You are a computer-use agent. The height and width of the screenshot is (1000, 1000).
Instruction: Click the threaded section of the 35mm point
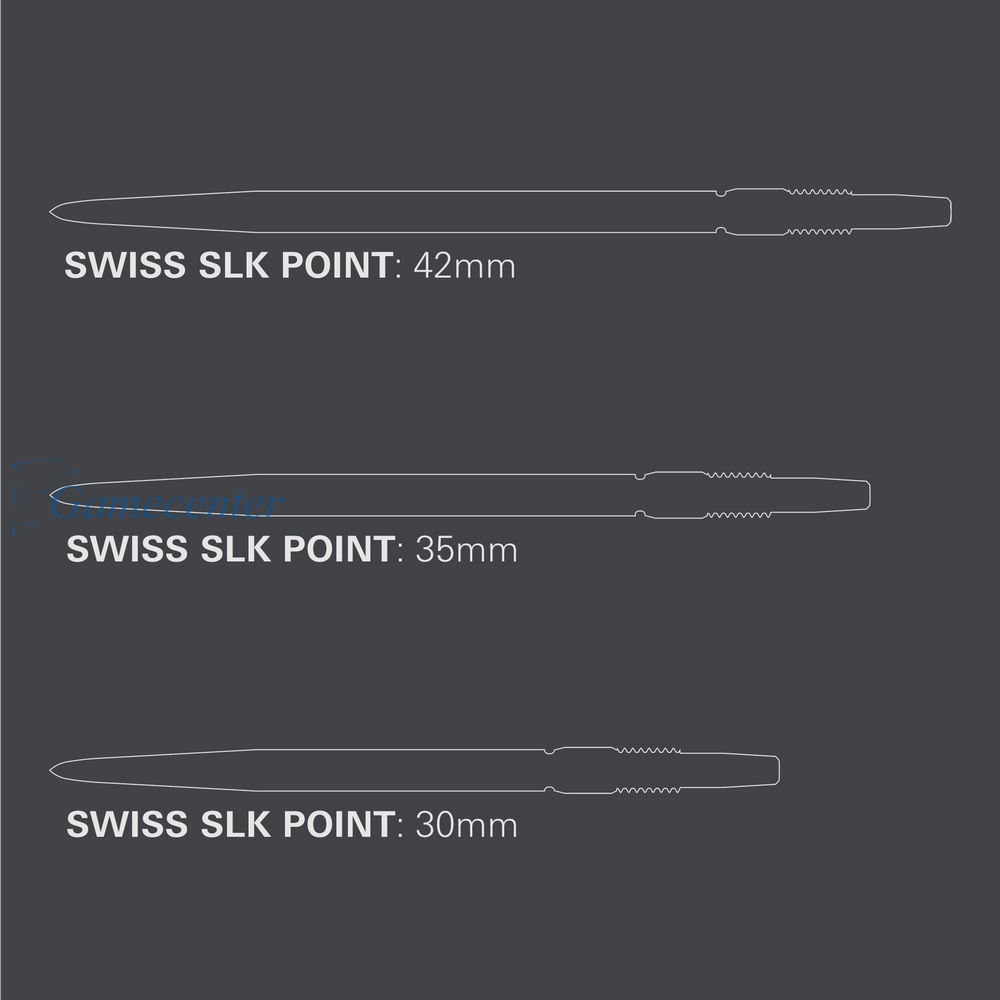click(x=739, y=494)
